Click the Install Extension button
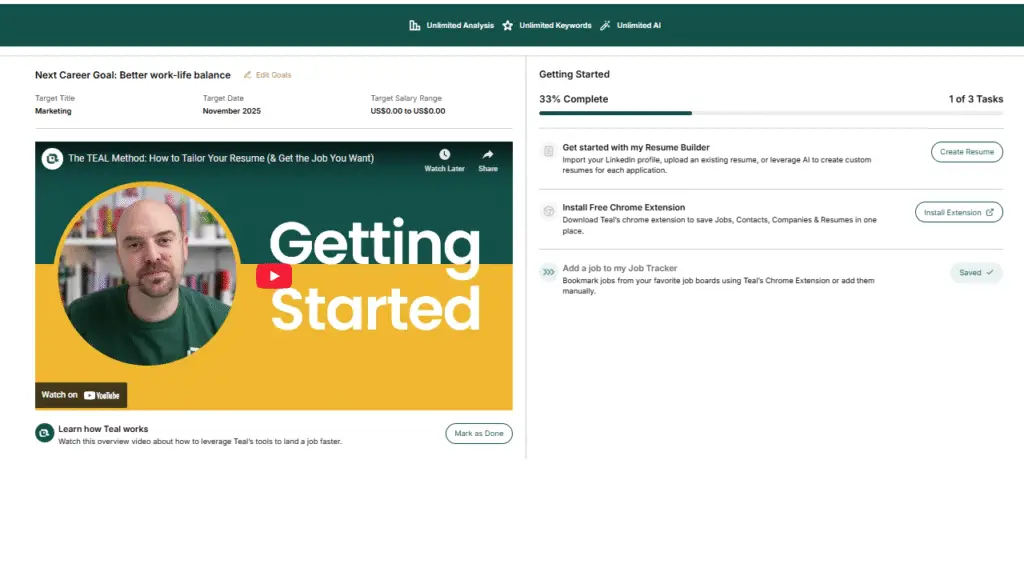Image resolution: width=1024 pixels, height=576 pixels. coord(958,212)
